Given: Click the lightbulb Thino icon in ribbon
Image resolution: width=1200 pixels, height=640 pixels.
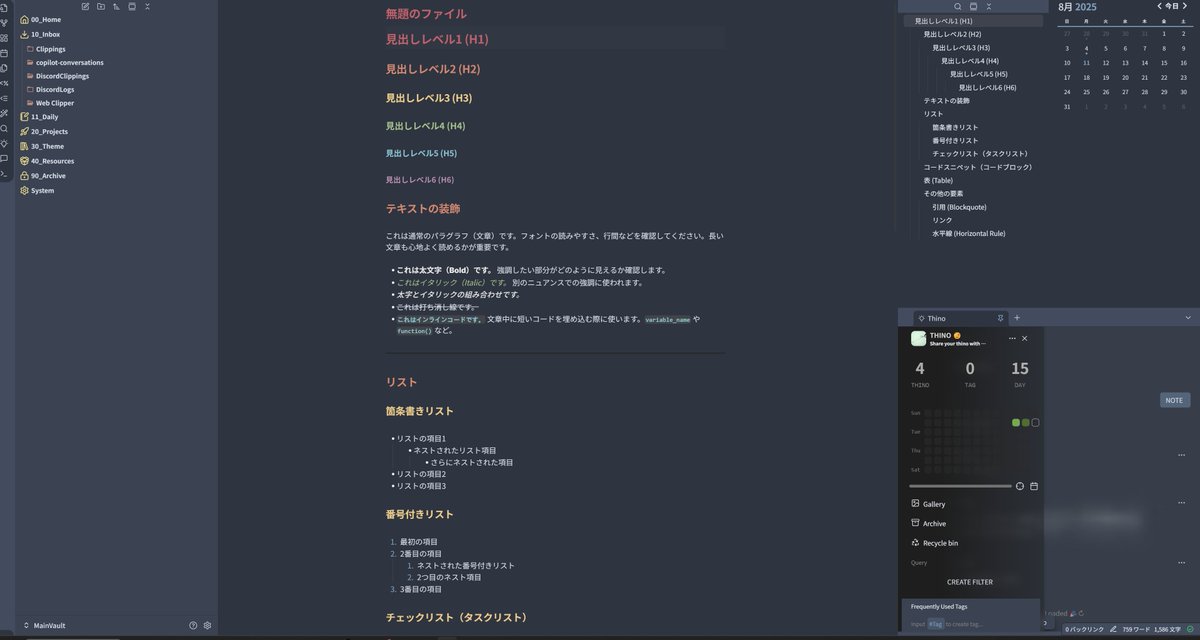Looking at the screenshot, I should tap(5, 143).
